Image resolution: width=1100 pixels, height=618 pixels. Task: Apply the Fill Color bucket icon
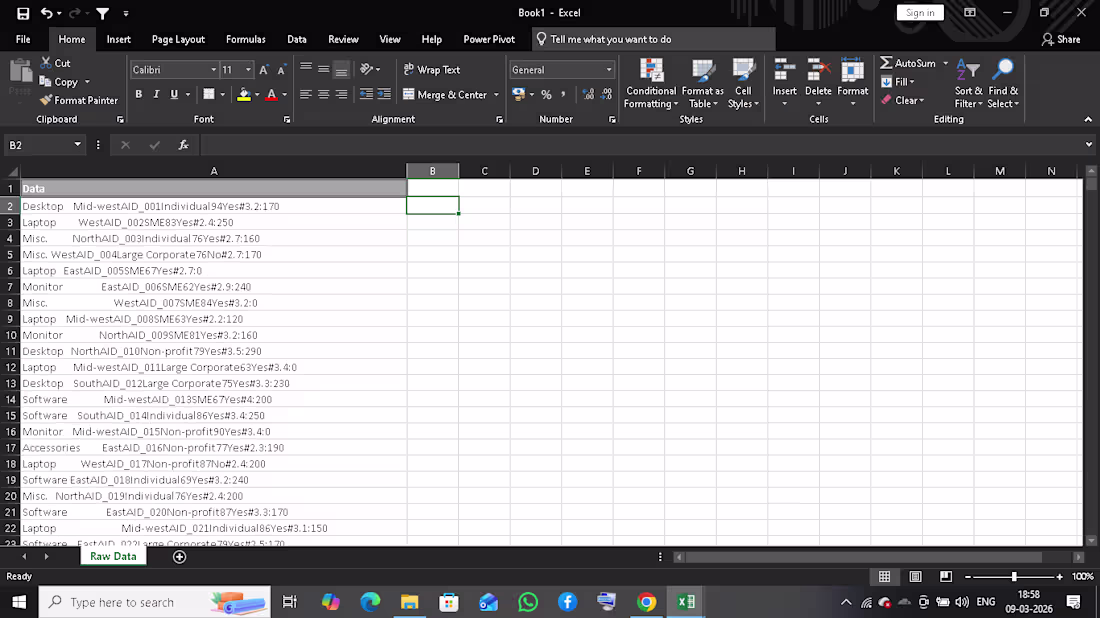pyautogui.click(x=243, y=94)
